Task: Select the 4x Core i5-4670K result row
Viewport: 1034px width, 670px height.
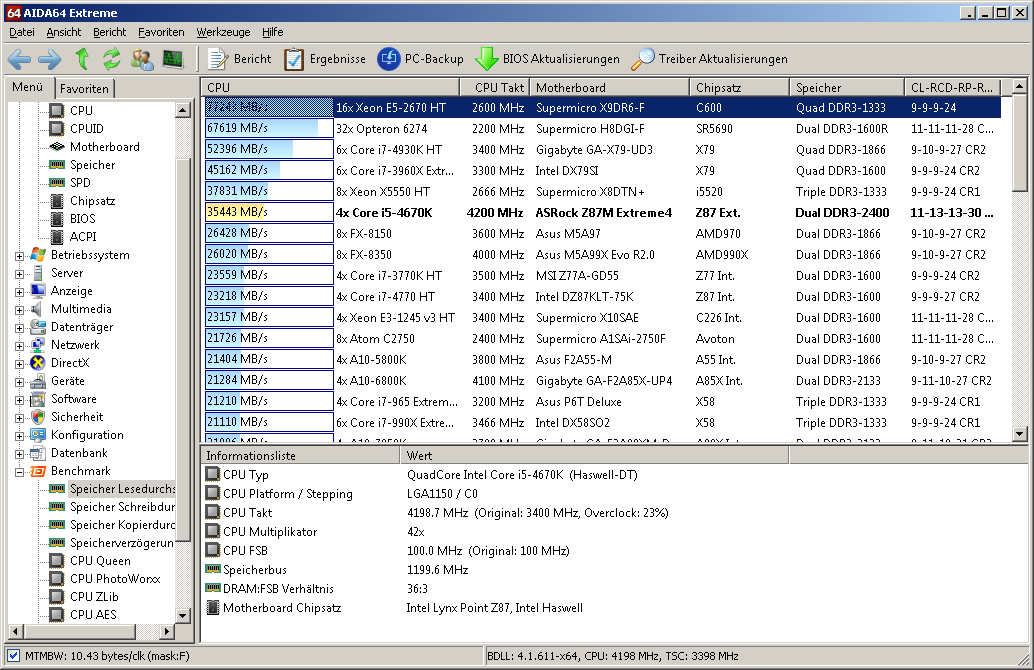Action: [603, 212]
